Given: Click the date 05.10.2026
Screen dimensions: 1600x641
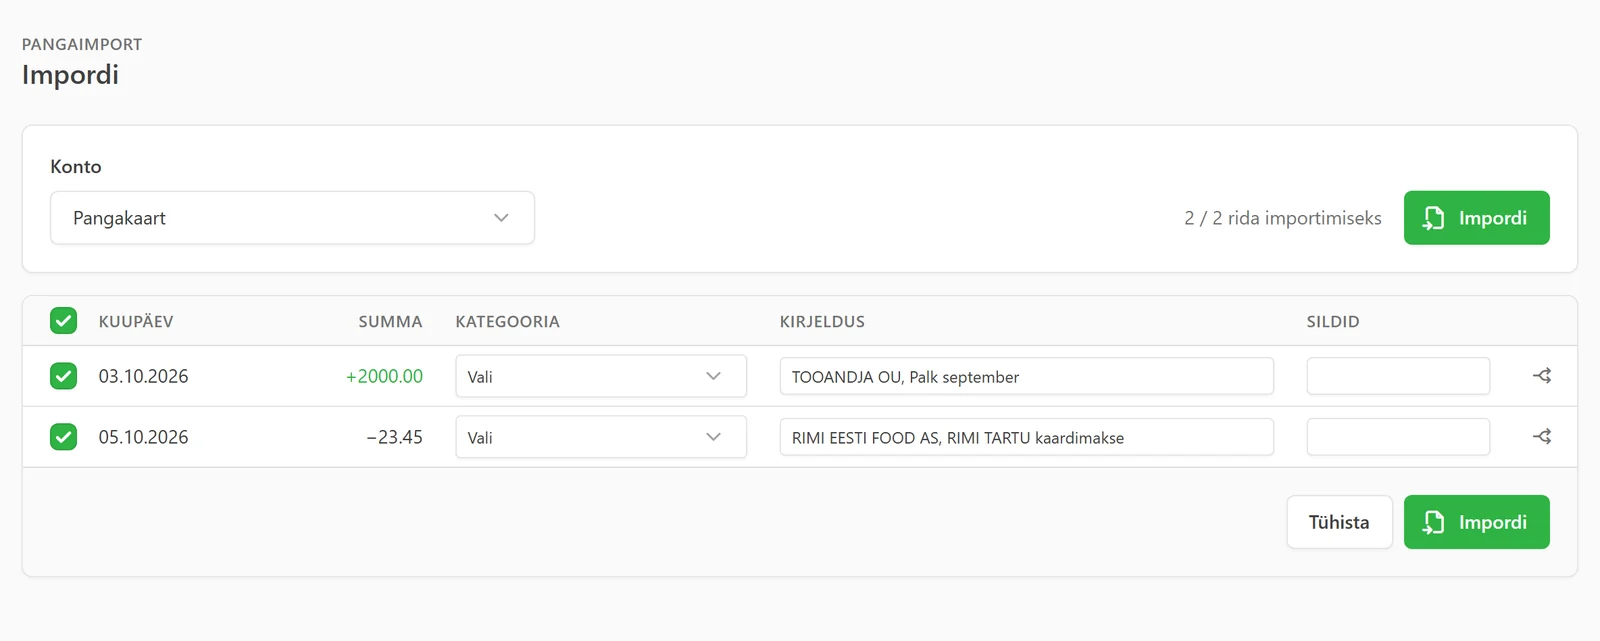Looking at the screenshot, I should pyautogui.click(x=143, y=437).
